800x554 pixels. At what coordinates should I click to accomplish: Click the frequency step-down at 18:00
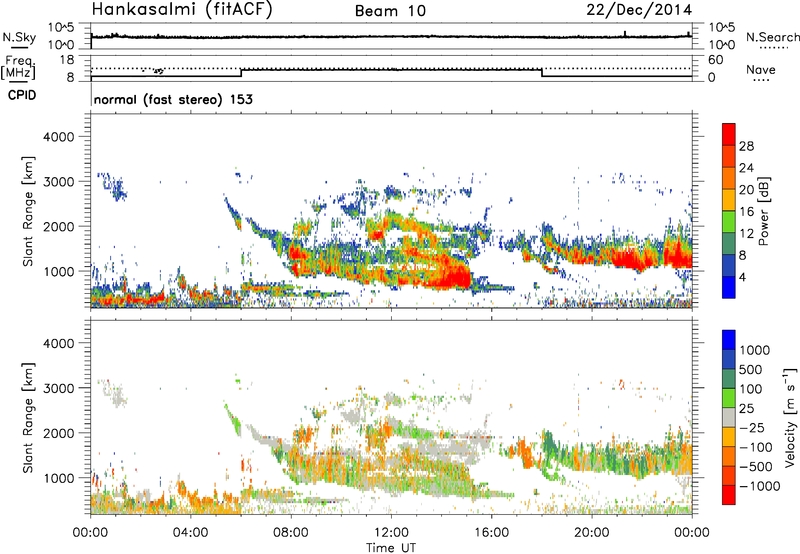pyautogui.click(x=542, y=73)
